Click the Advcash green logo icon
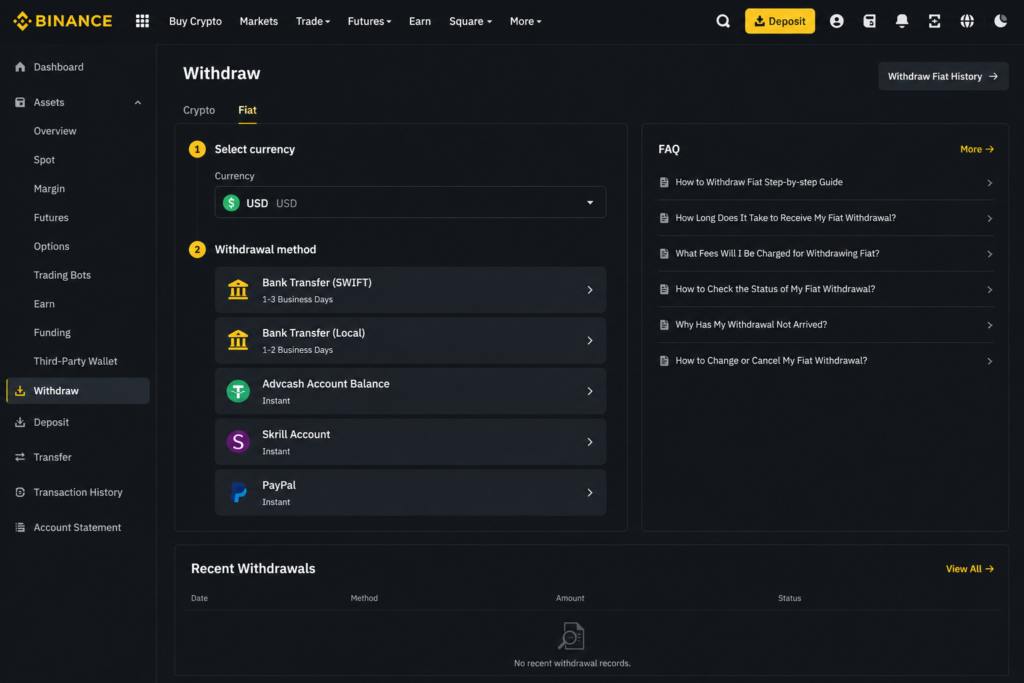 [x=238, y=390]
